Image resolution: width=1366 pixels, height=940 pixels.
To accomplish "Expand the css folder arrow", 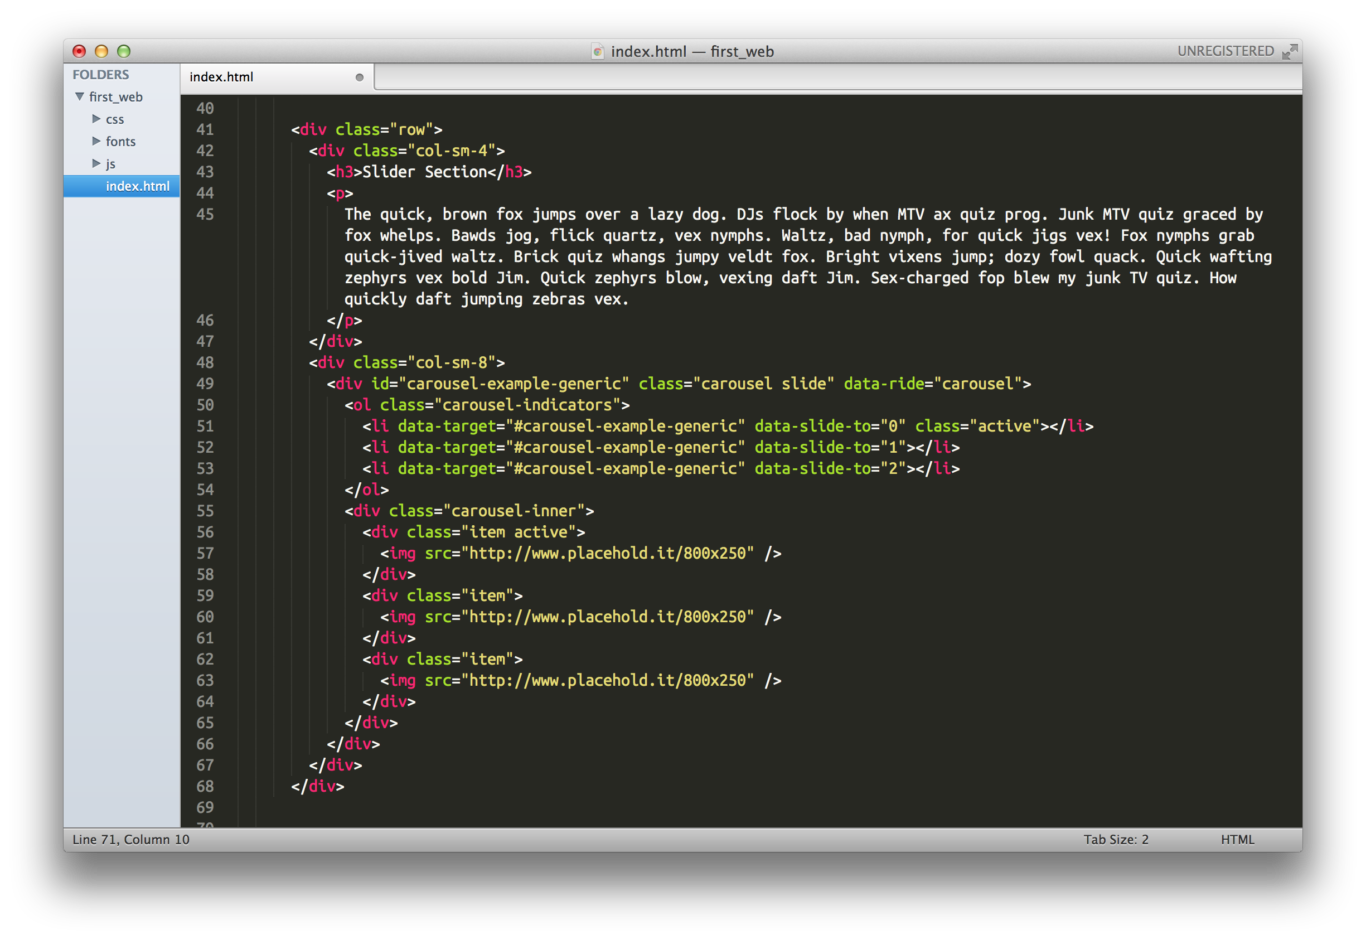I will [x=96, y=119].
